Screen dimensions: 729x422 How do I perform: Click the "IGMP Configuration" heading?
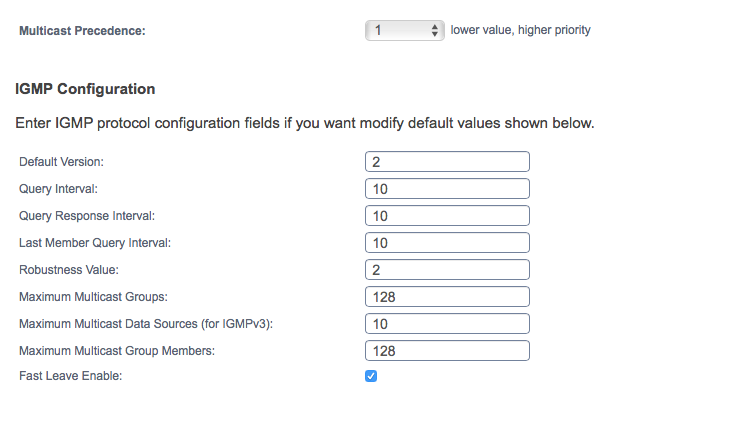85,89
